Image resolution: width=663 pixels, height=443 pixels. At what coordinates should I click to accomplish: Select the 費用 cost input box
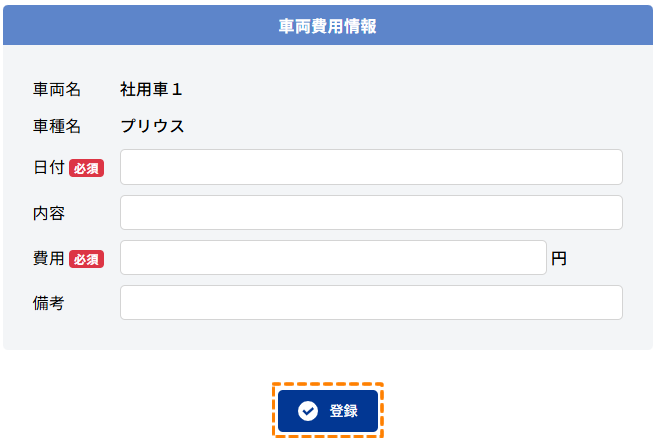[x=333, y=257]
